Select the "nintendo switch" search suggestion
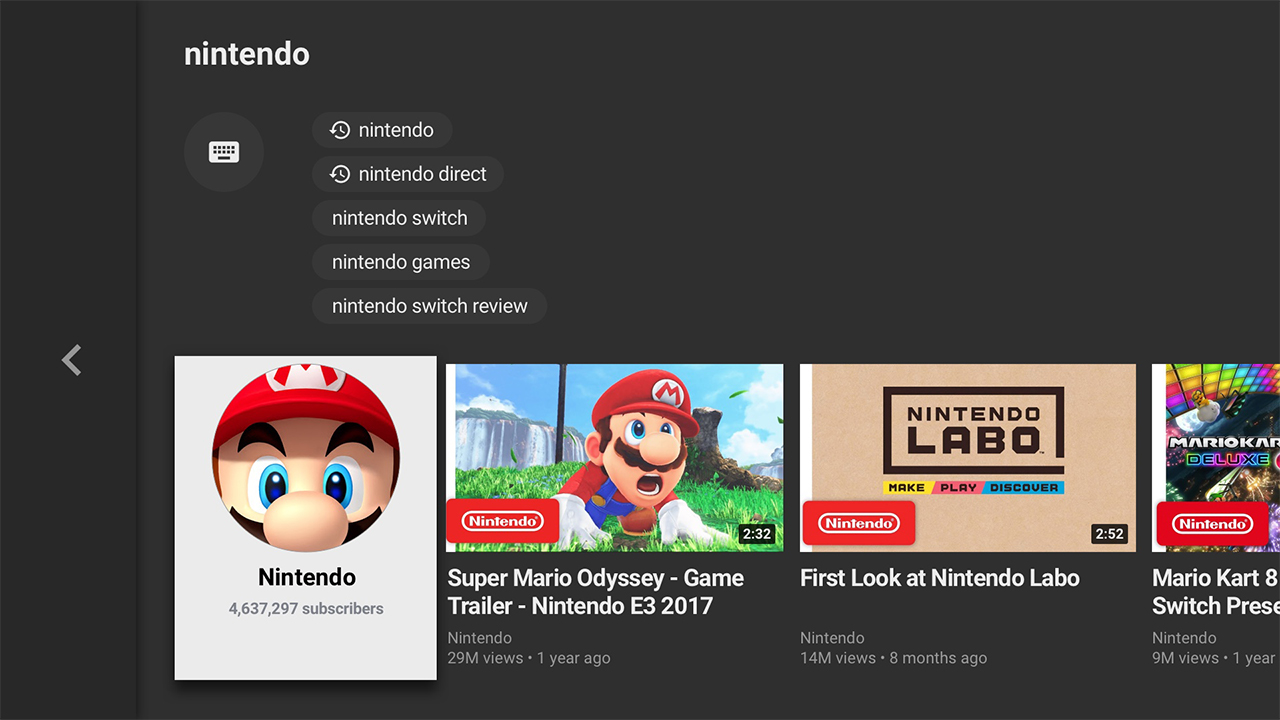Viewport: 1280px width, 720px height. click(x=399, y=218)
